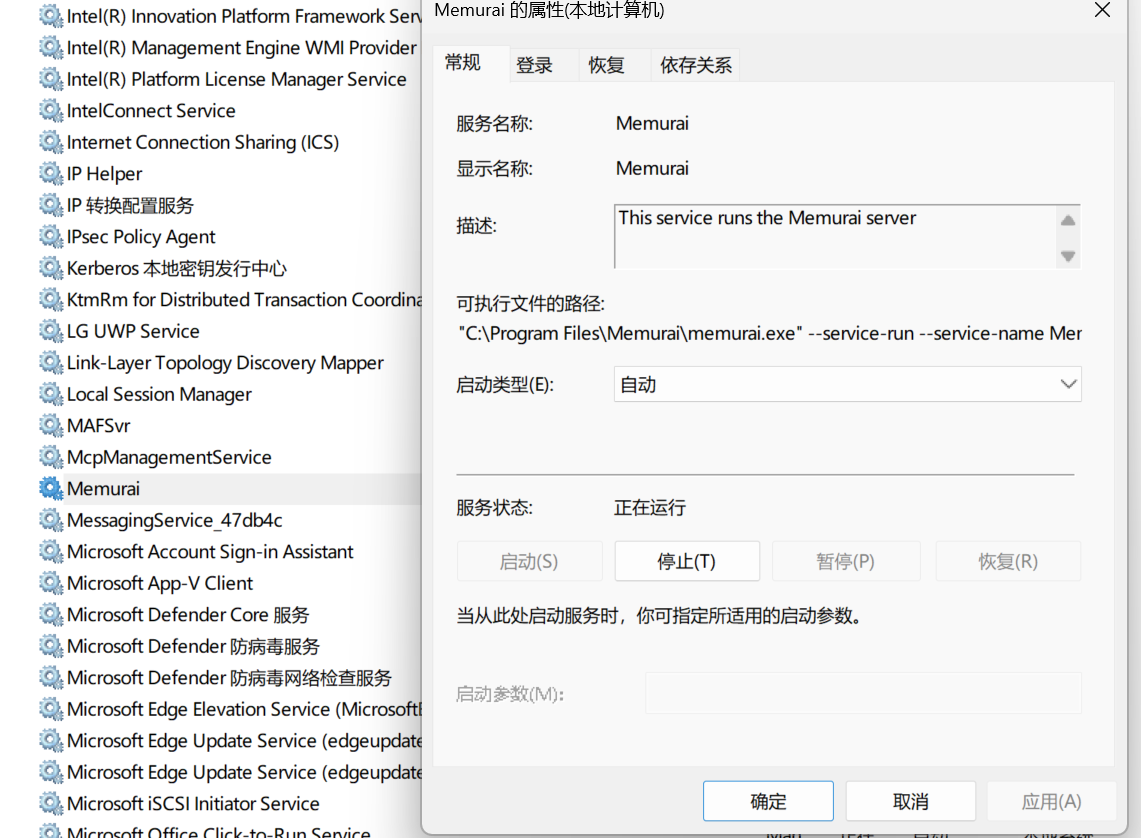Click the 停止(T) button

[687, 561]
